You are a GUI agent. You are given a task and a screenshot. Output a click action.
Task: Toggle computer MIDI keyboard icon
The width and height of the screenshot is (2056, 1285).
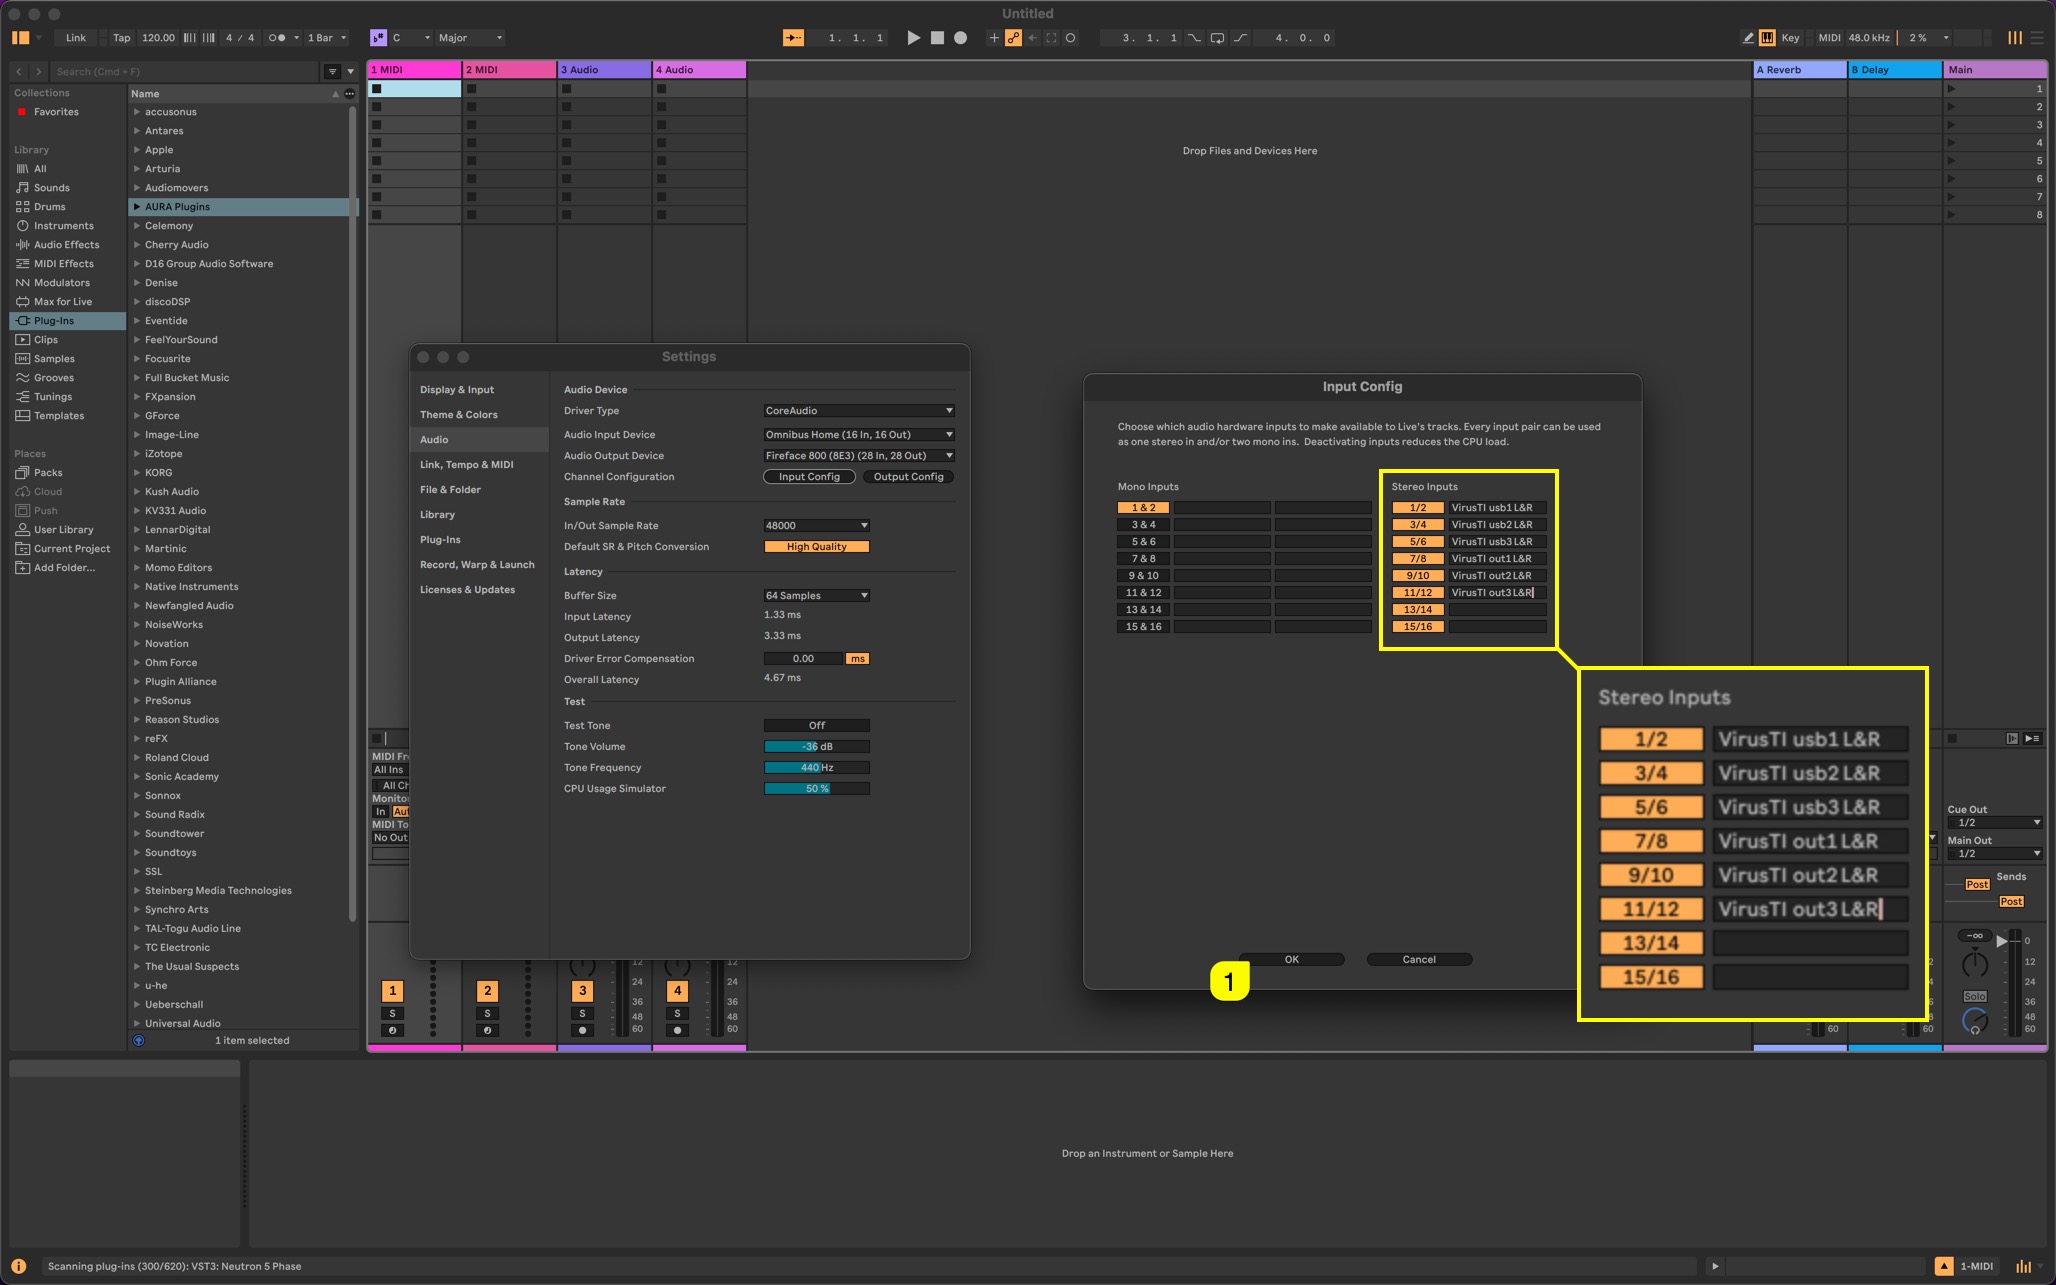pyautogui.click(x=1767, y=38)
